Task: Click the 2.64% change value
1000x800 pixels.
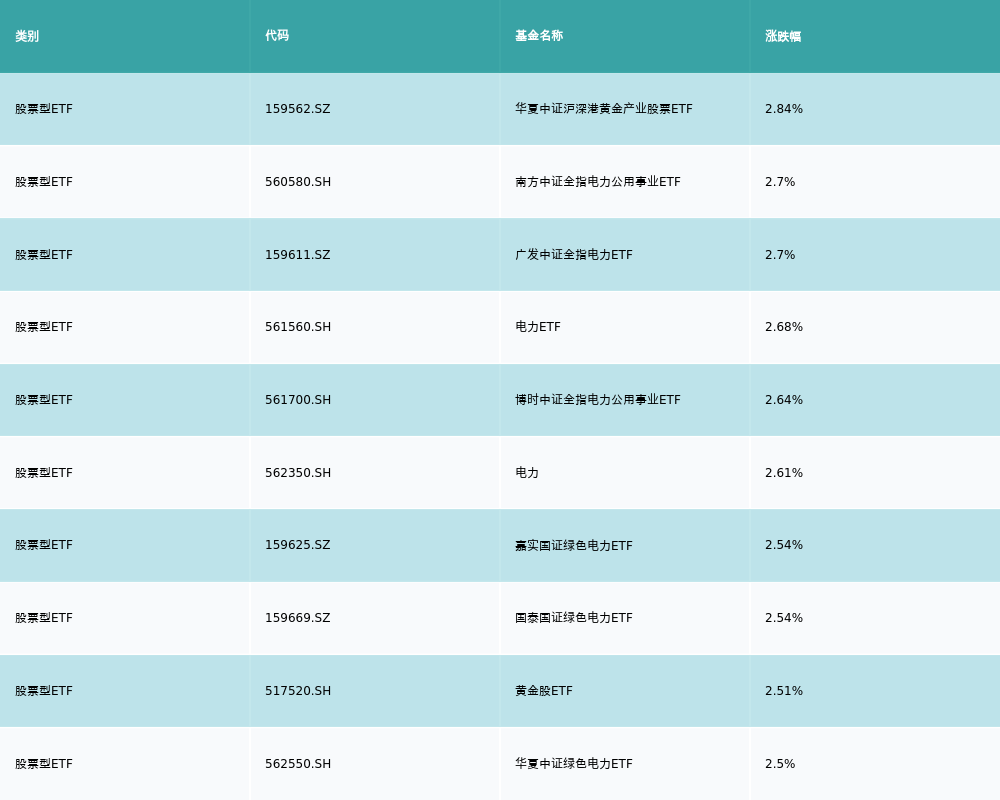Action: 784,400
